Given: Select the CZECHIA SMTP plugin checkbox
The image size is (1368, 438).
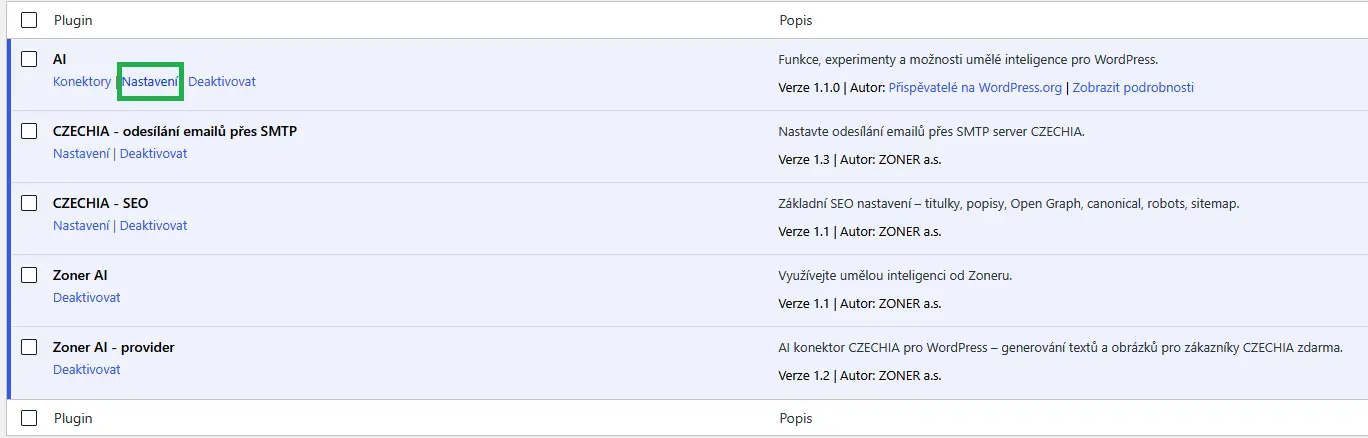Looking at the screenshot, I should pos(29,131).
